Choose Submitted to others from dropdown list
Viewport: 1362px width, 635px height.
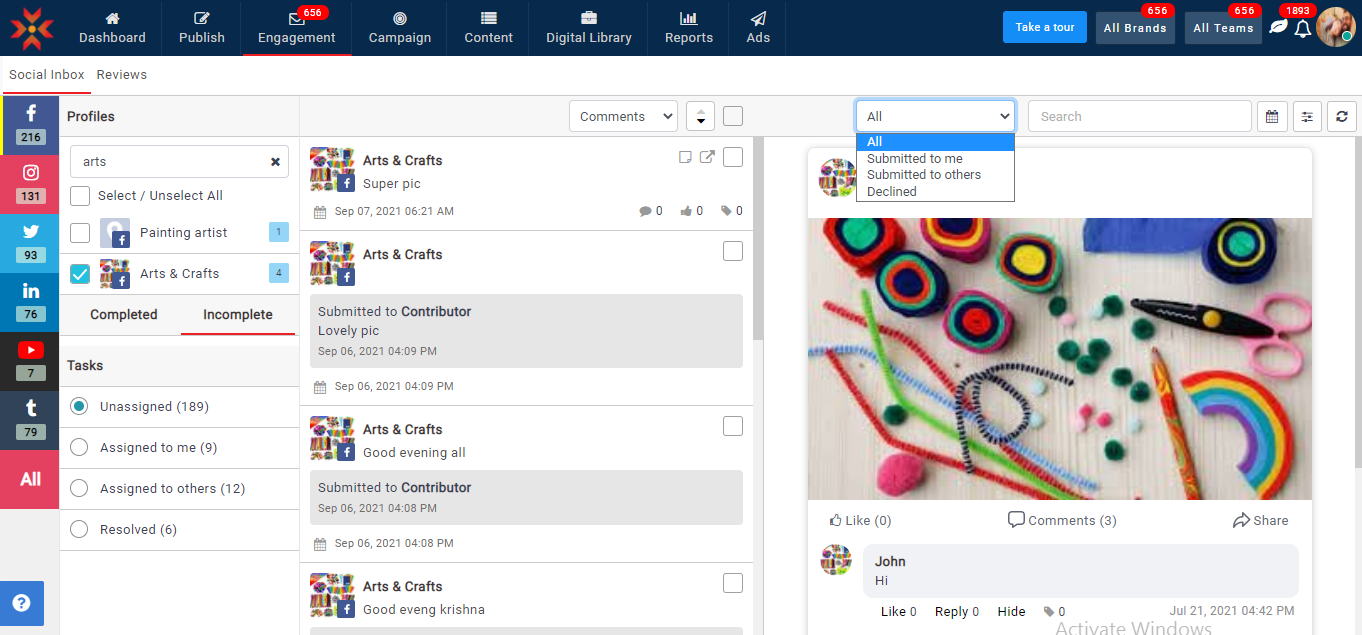[x=923, y=175]
